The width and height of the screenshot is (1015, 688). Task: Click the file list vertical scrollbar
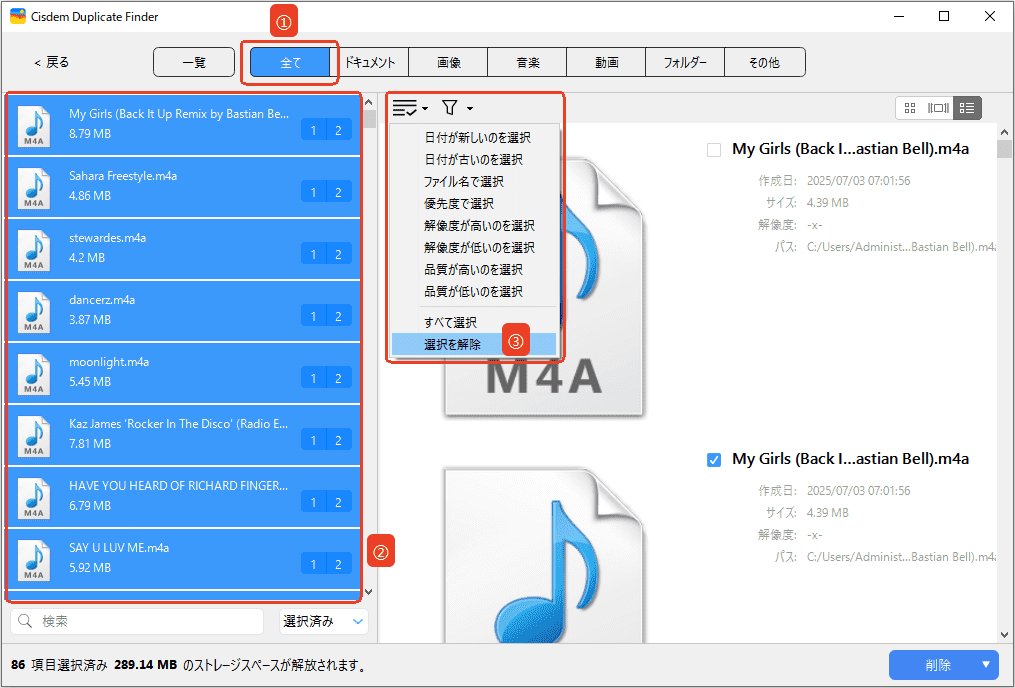[x=368, y=350]
